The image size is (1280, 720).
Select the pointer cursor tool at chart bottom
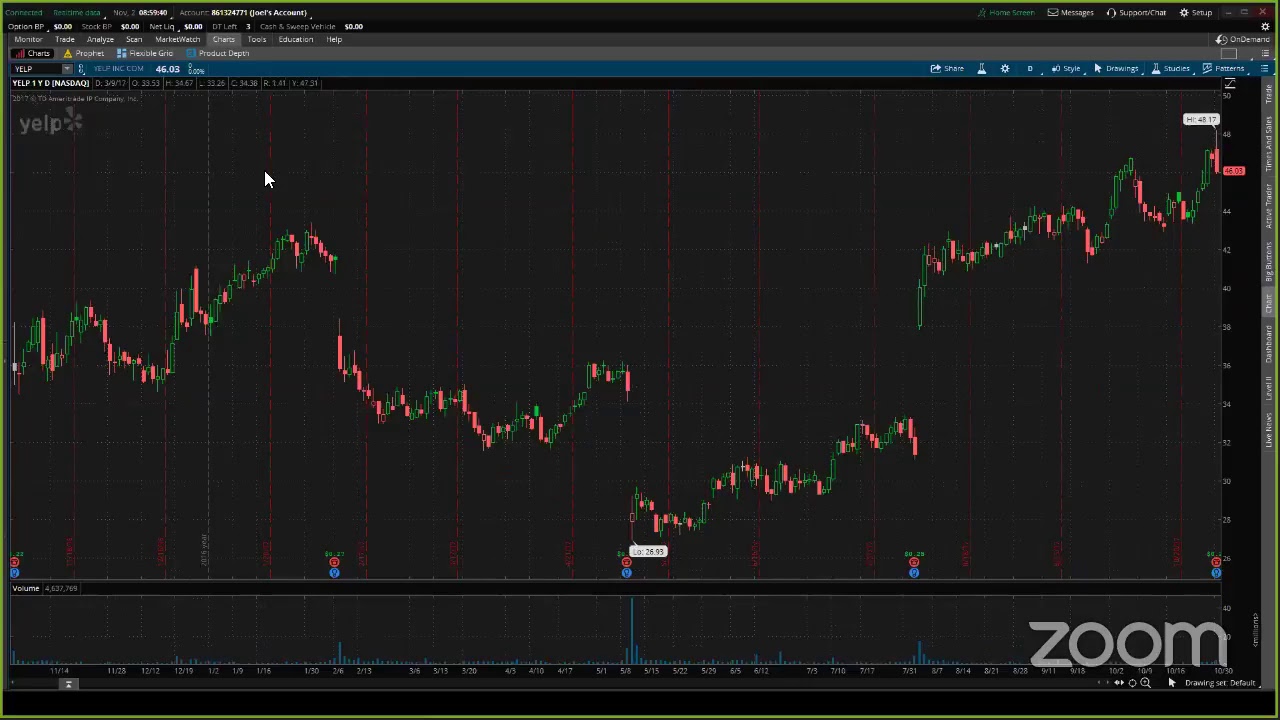pyautogui.click(x=1172, y=683)
